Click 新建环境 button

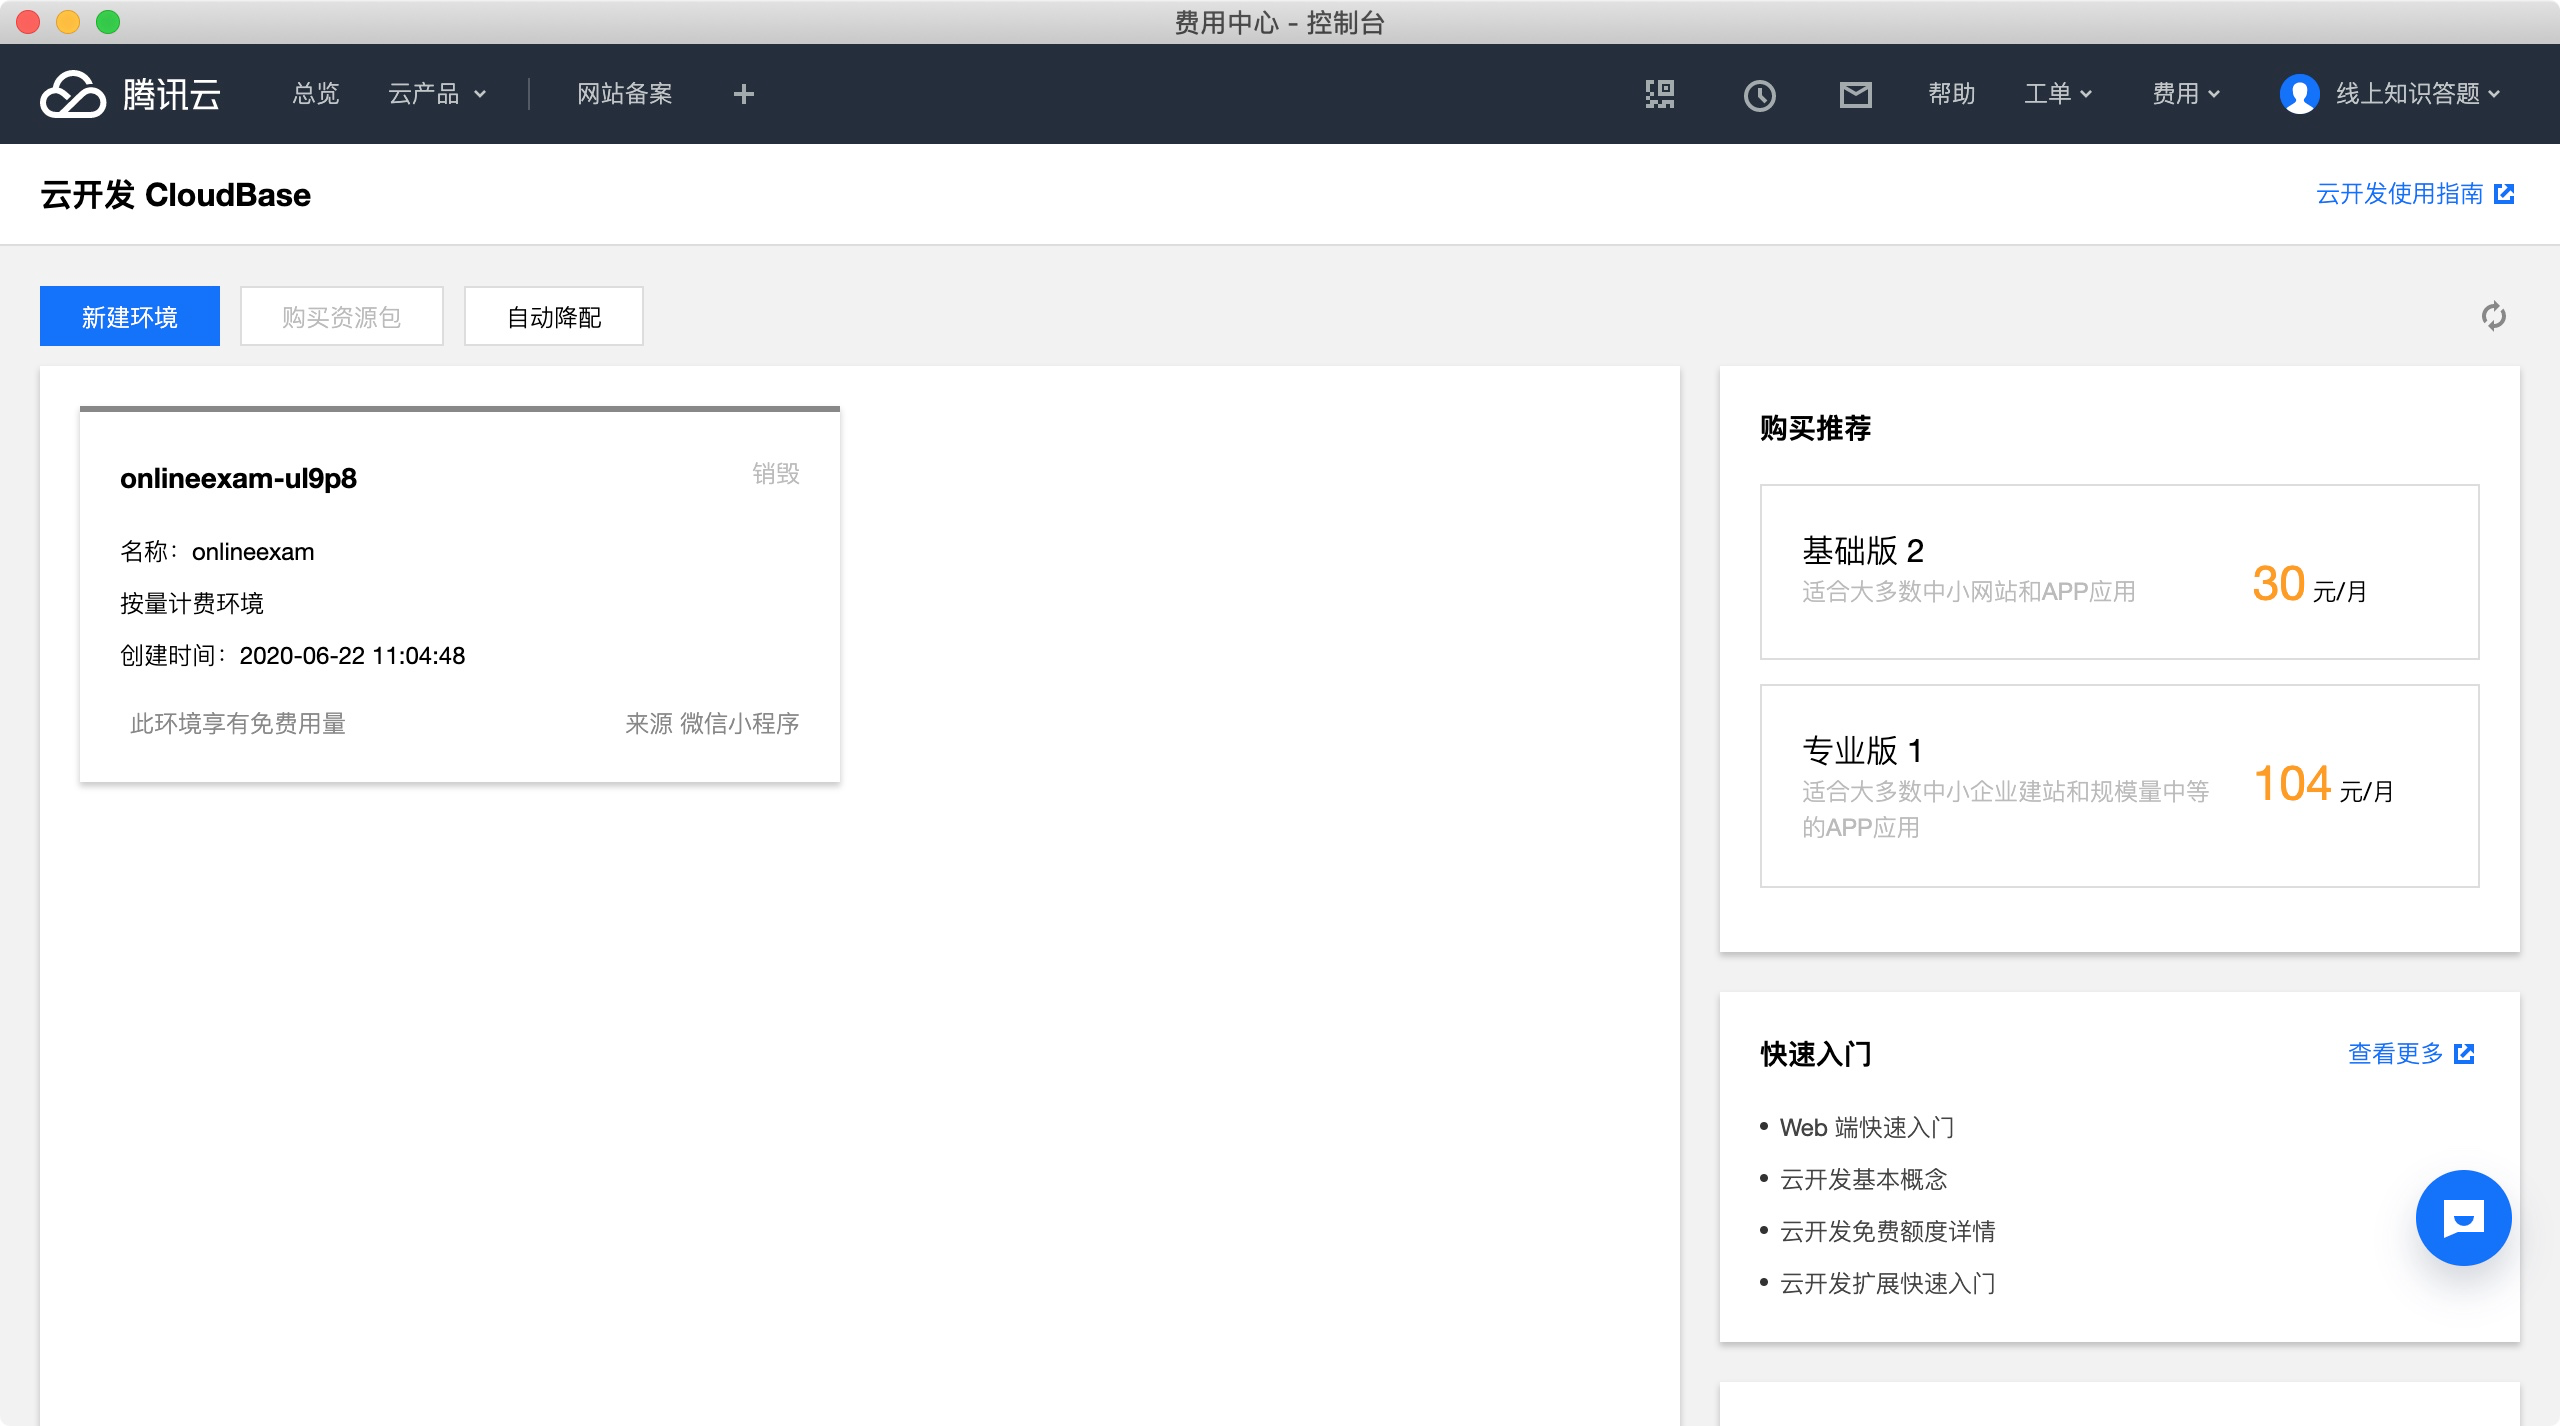(130, 317)
